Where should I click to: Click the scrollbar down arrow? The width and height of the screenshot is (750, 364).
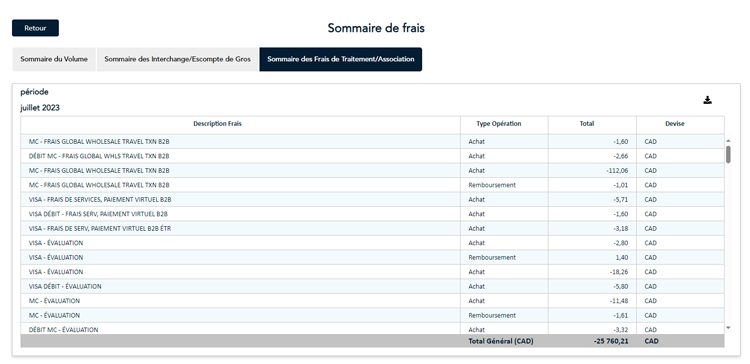pyautogui.click(x=728, y=328)
